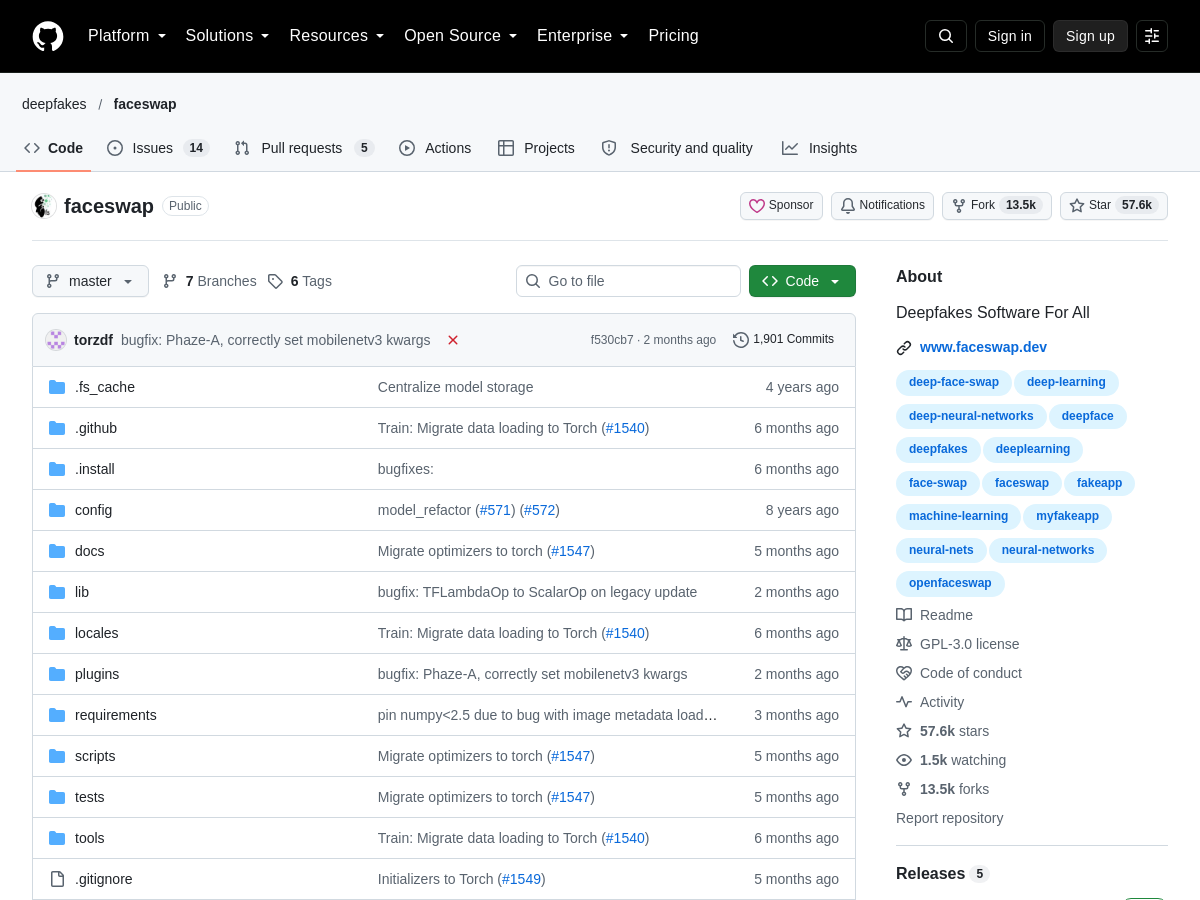
Task: View the repository Activity pulse link
Action: coord(930,702)
